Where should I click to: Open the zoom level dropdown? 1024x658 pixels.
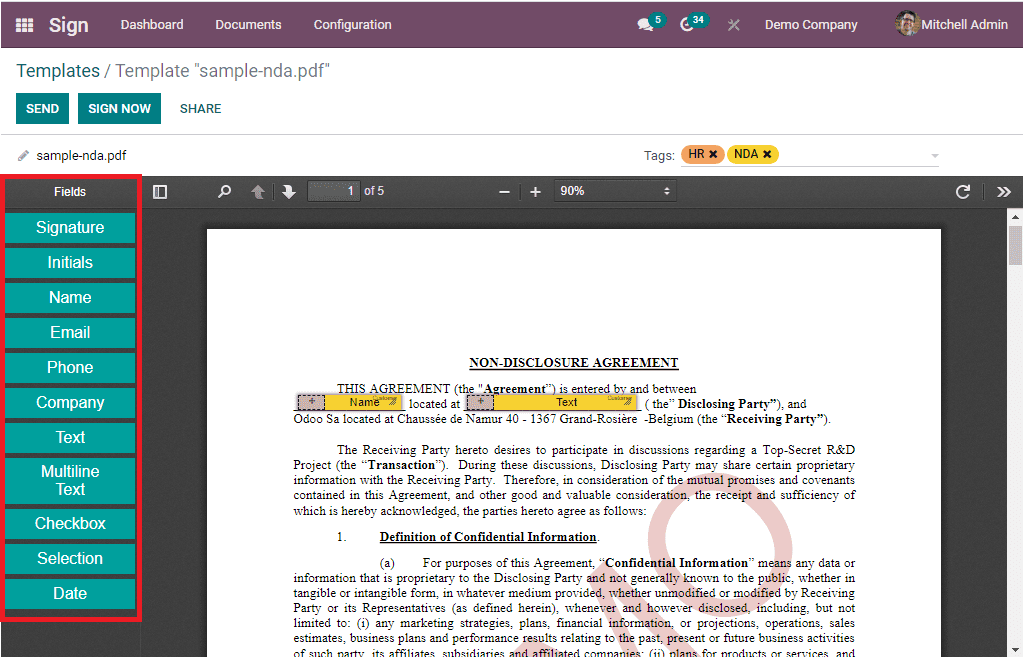[615, 191]
